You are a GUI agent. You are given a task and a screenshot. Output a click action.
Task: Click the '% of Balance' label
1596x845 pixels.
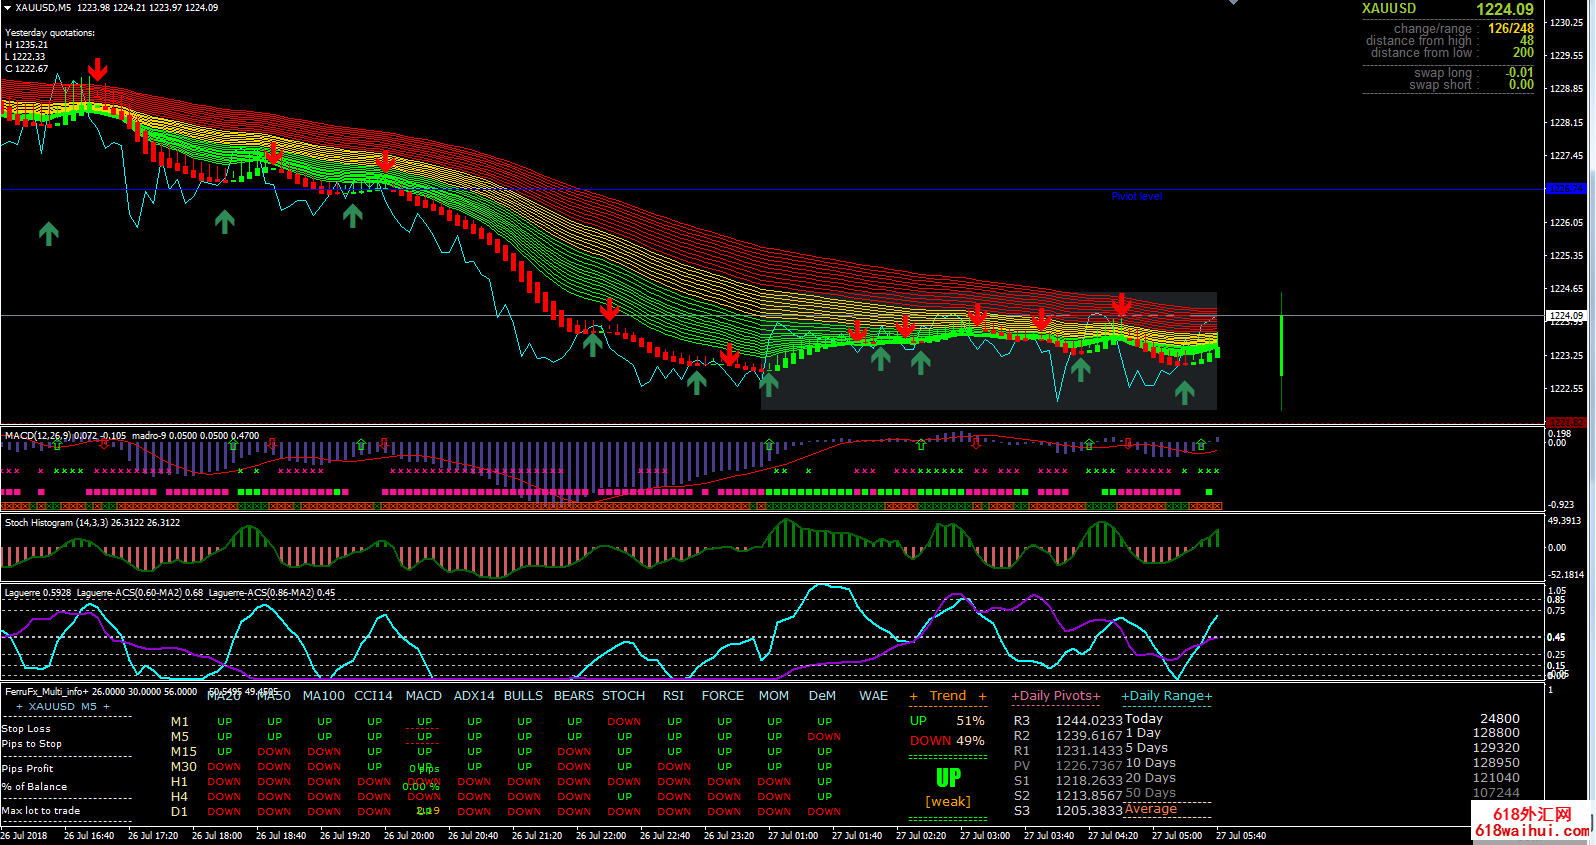tap(35, 787)
